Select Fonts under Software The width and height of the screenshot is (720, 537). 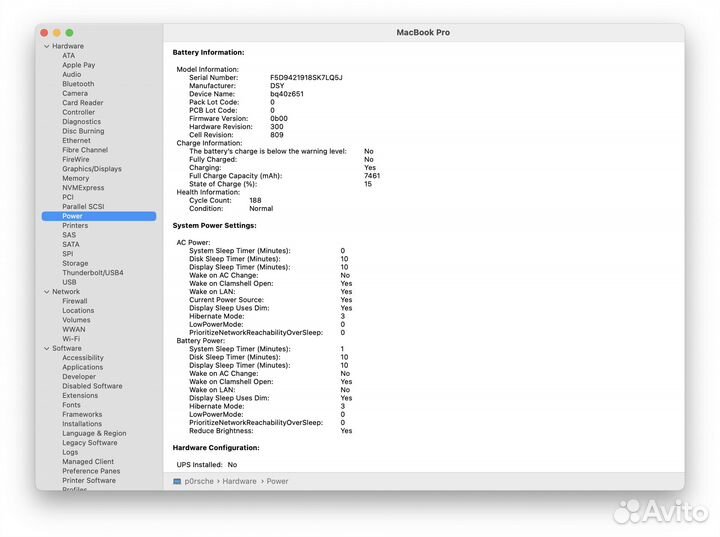coord(71,405)
